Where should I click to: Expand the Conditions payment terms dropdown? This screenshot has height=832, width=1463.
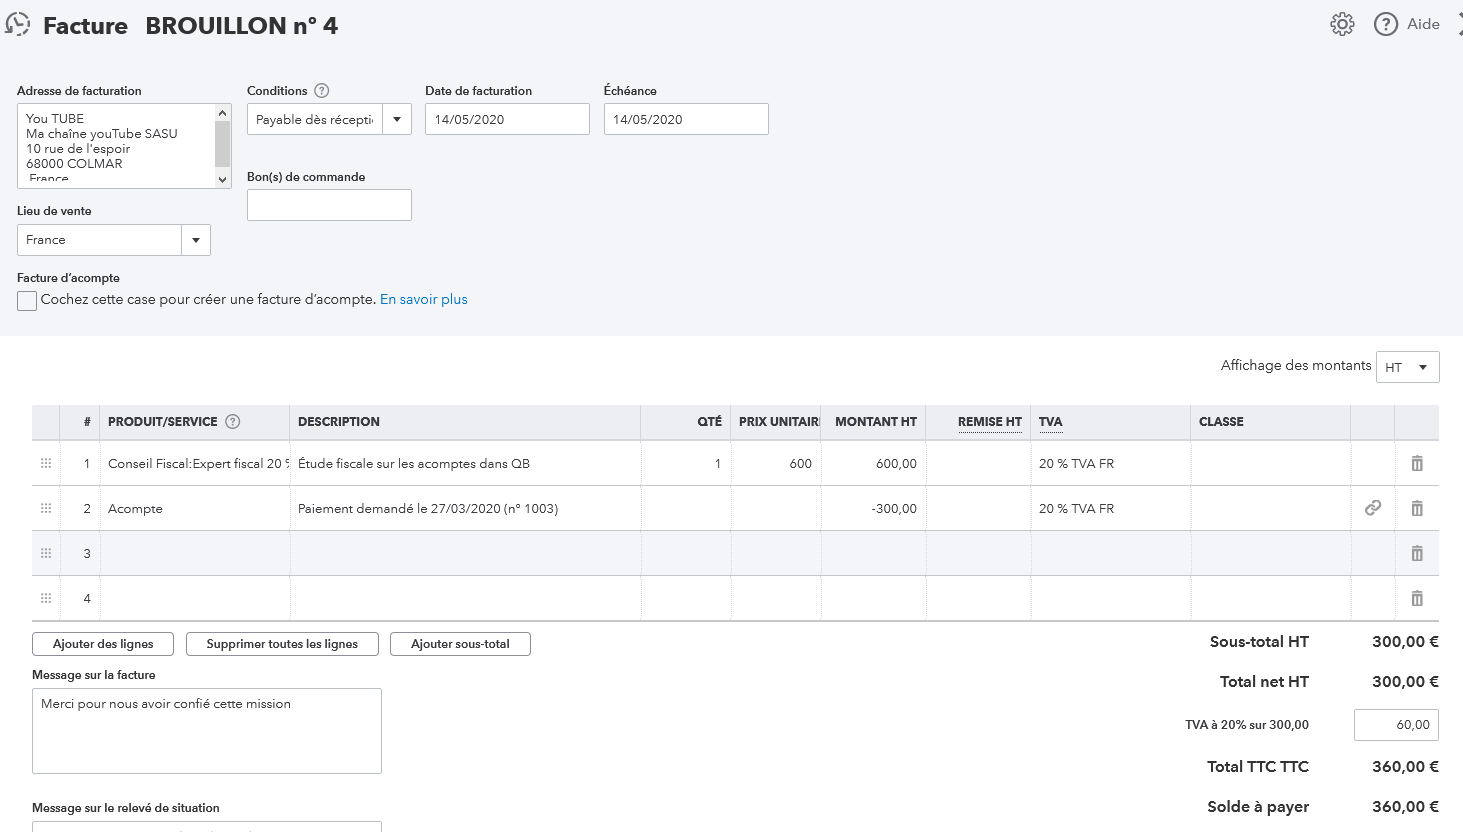coord(397,120)
